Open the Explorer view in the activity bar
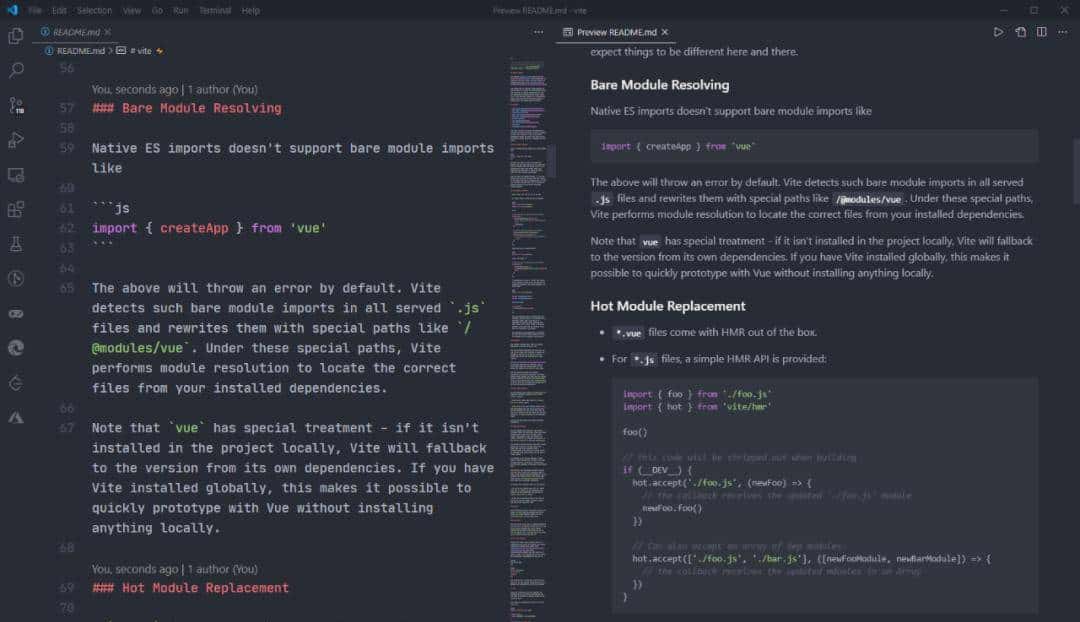Viewport: 1080px width, 622px height. [15, 35]
